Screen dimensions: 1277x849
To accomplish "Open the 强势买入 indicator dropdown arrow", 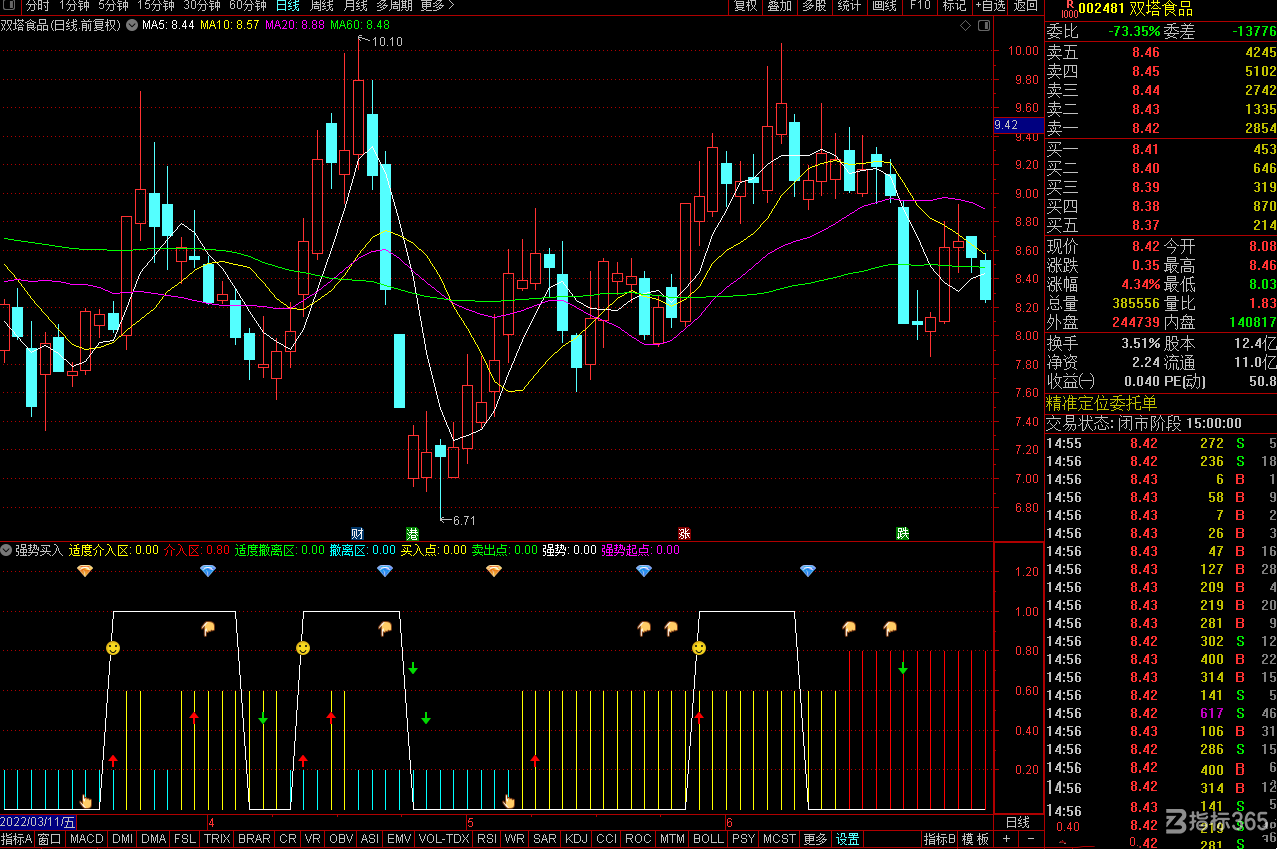I will [x=6, y=549].
